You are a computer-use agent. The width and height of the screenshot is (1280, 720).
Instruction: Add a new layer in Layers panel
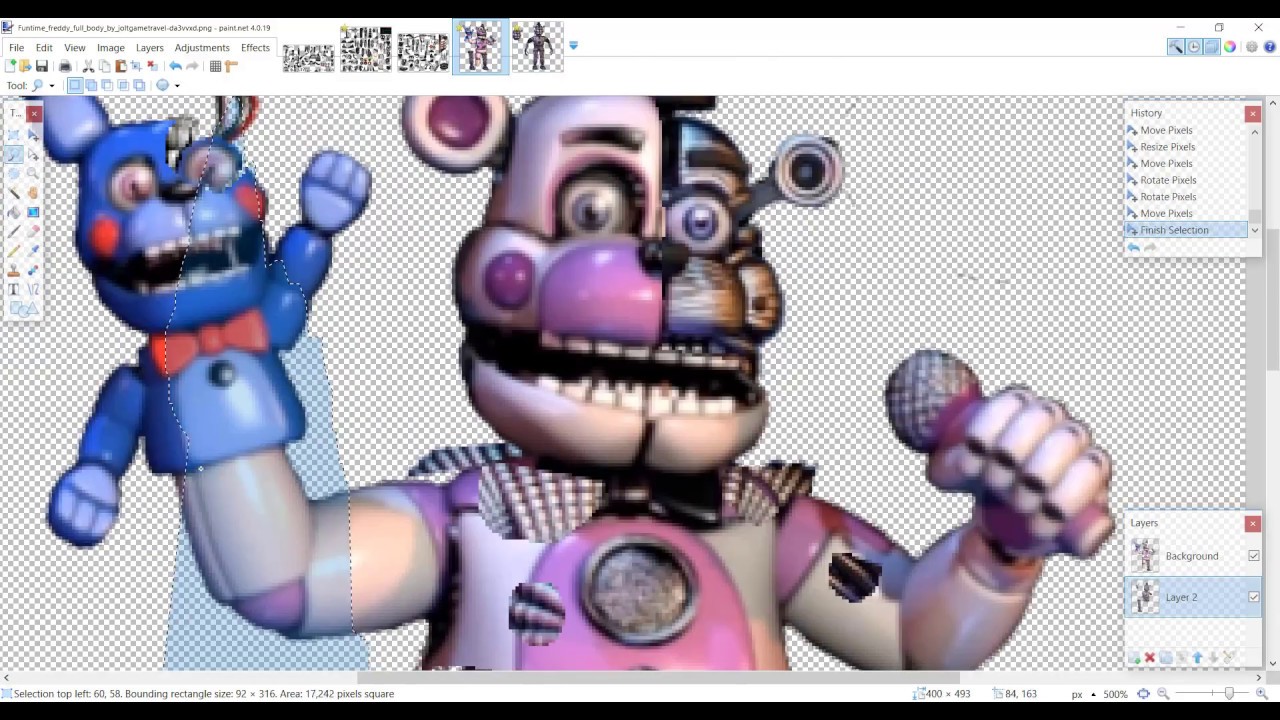click(1134, 657)
